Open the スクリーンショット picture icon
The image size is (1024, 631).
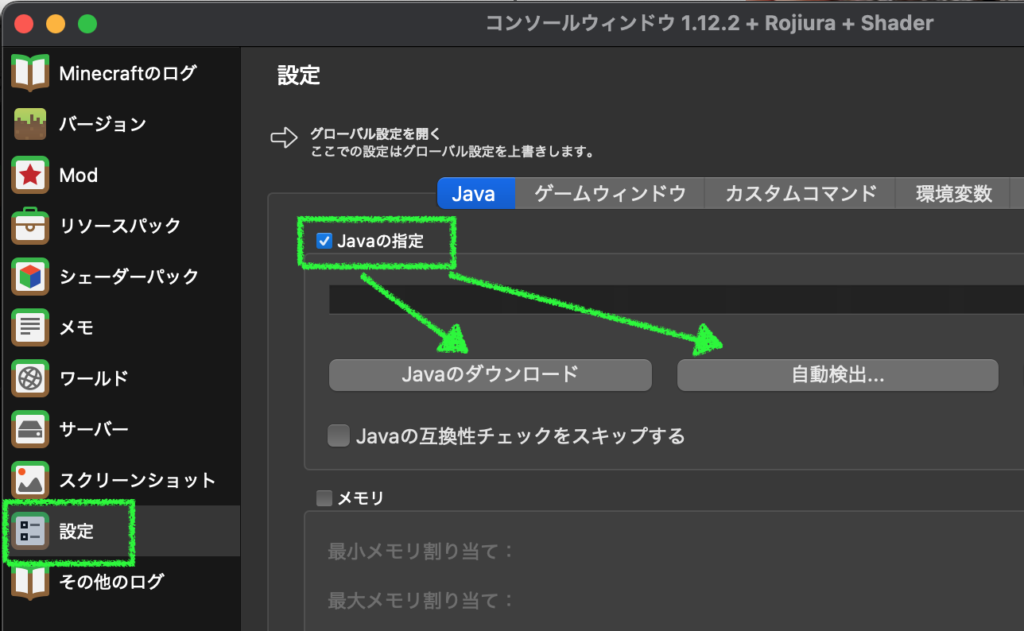[30, 480]
